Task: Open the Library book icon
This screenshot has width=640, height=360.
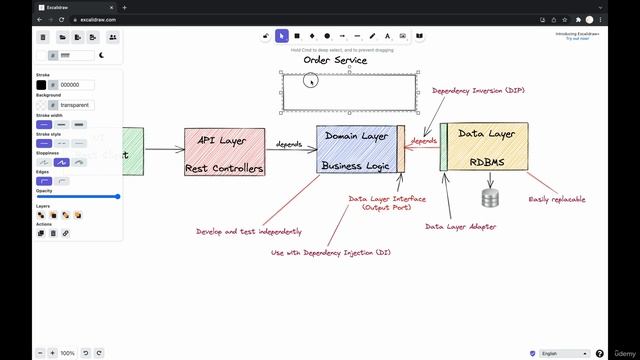Action: (x=419, y=36)
